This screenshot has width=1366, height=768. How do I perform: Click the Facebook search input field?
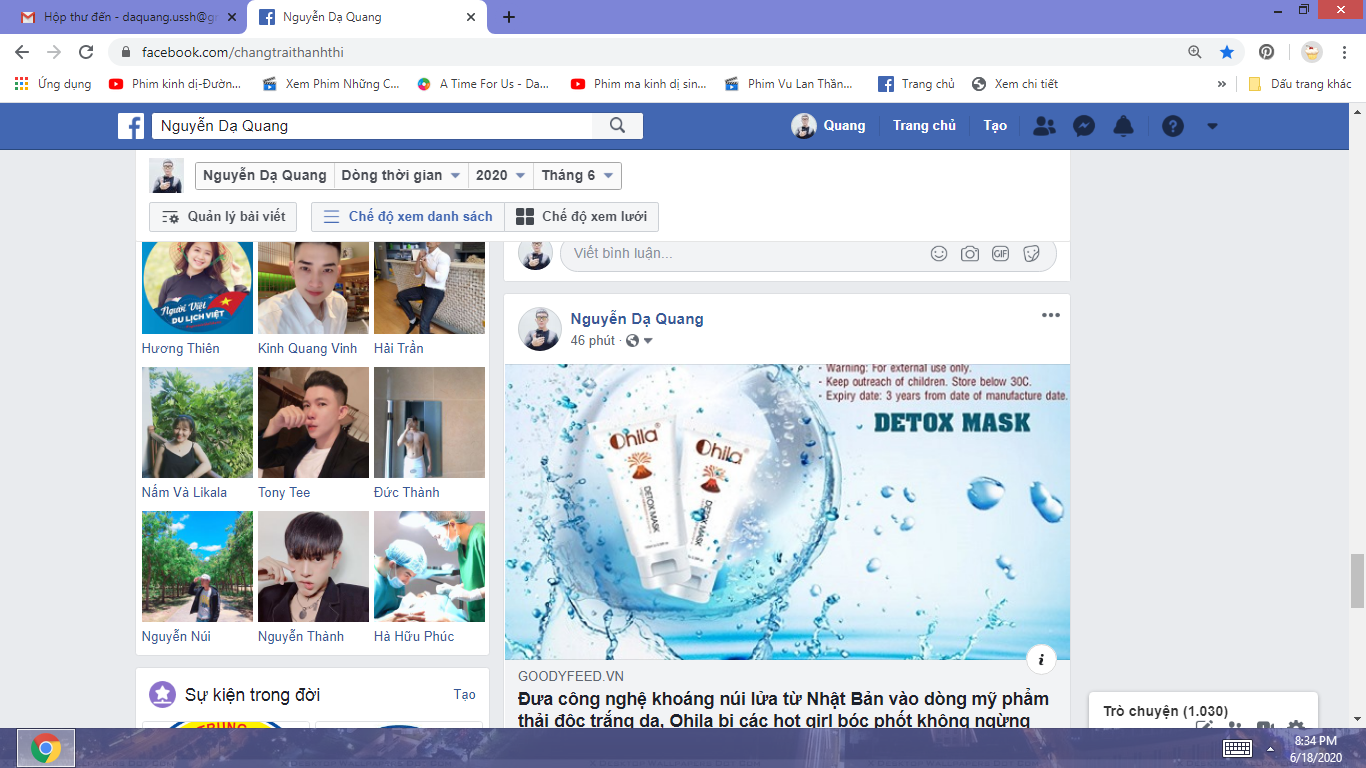(x=373, y=126)
